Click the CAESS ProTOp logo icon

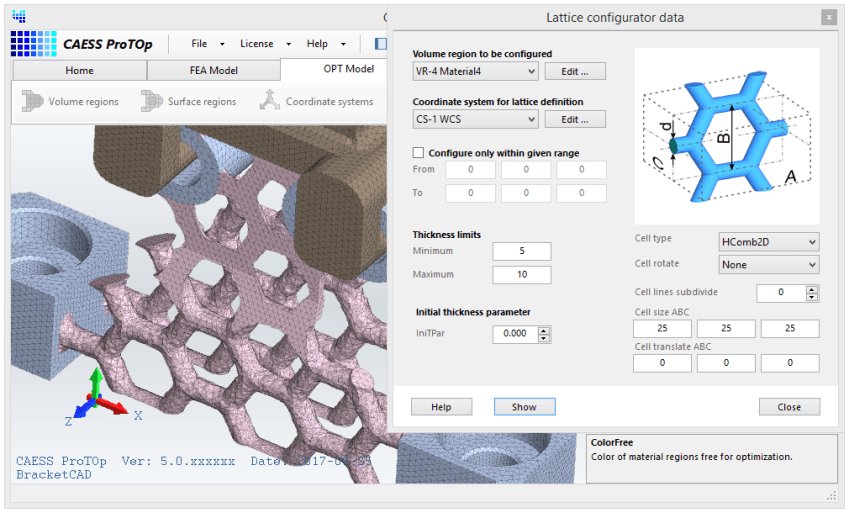[34, 44]
